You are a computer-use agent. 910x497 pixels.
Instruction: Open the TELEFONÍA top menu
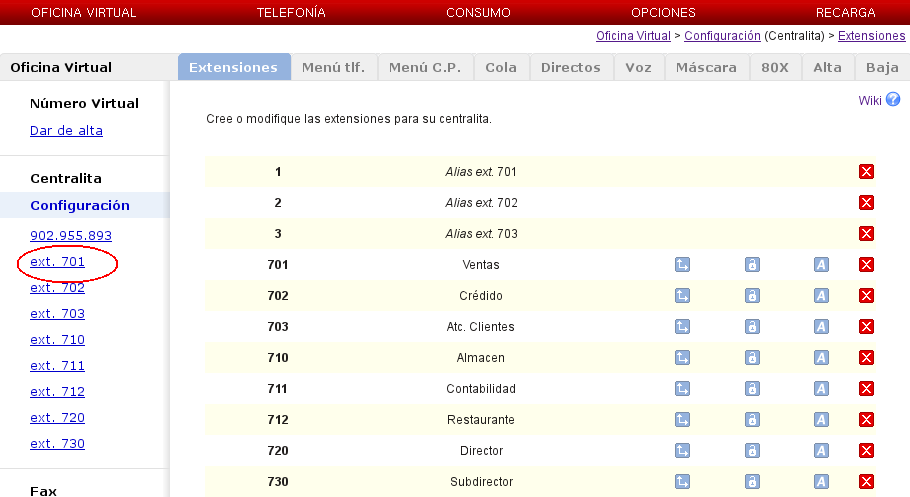click(291, 13)
